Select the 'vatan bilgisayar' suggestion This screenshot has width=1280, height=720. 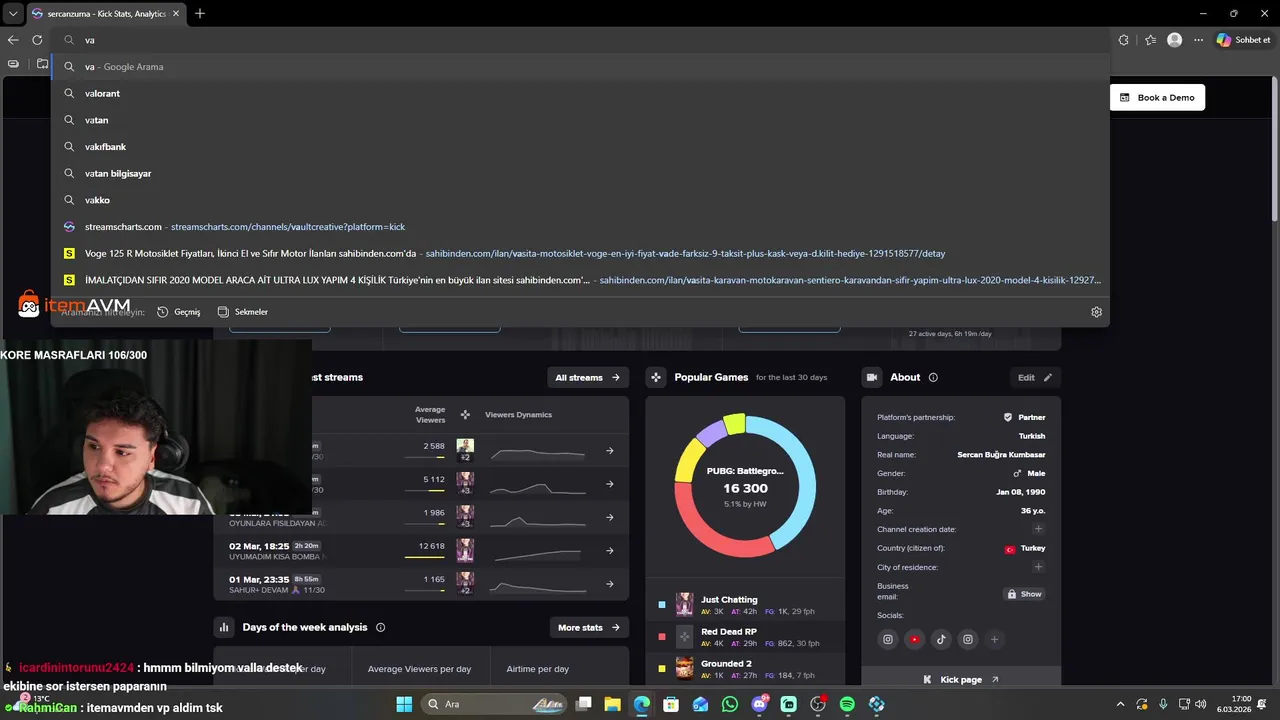pos(580,173)
